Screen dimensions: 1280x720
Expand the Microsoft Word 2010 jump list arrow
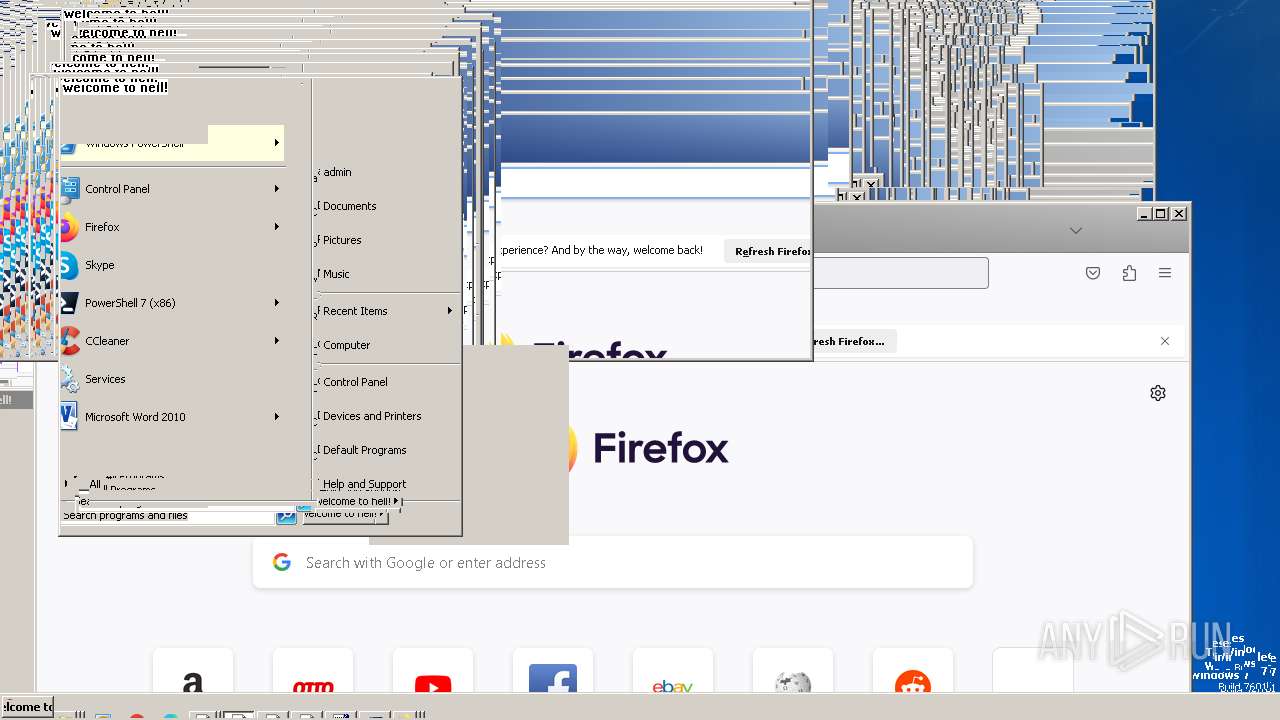[x=277, y=417]
